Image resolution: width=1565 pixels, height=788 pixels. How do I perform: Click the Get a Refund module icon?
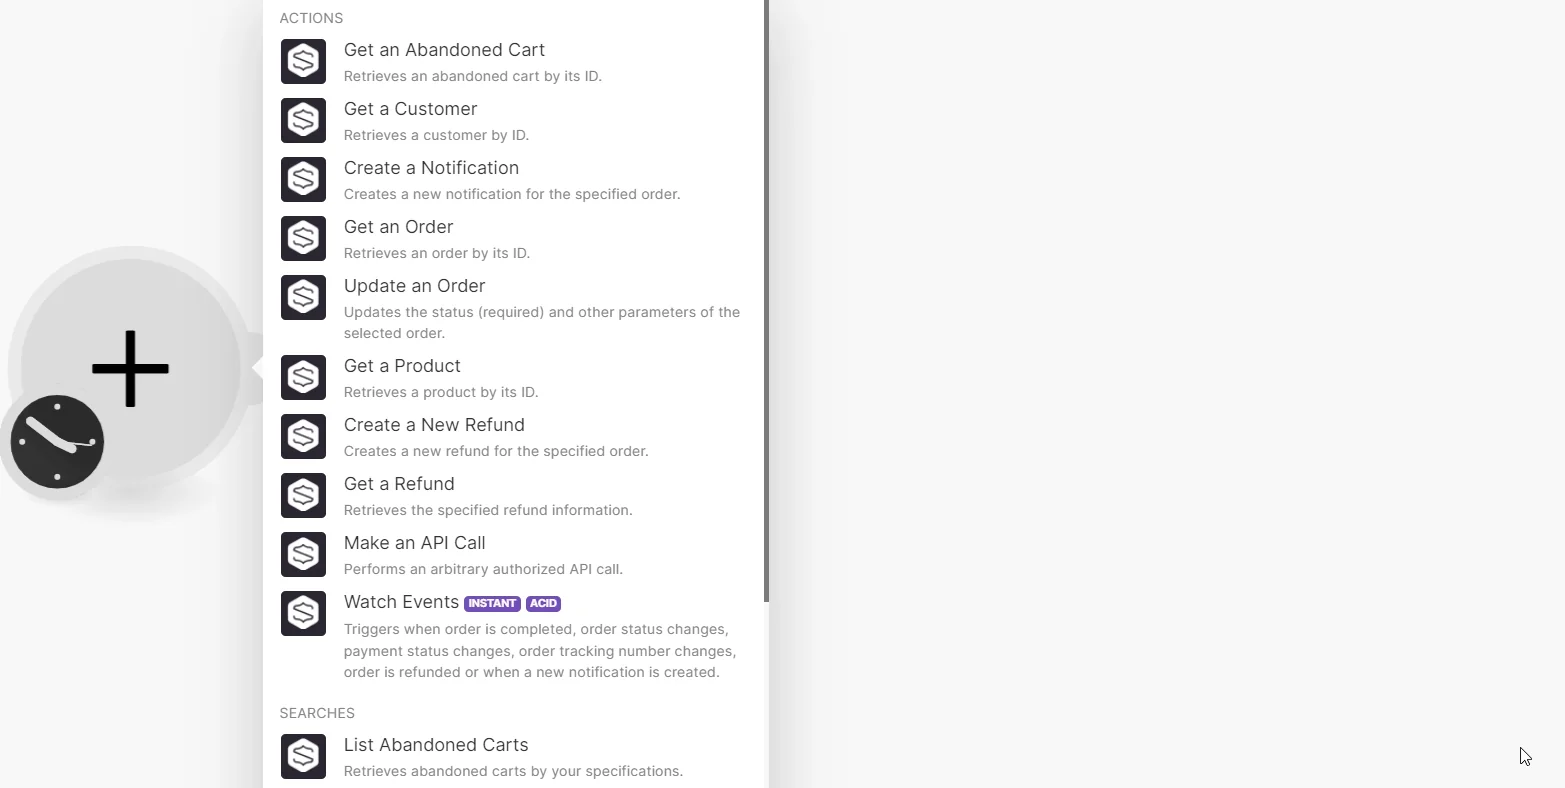[x=303, y=495]
